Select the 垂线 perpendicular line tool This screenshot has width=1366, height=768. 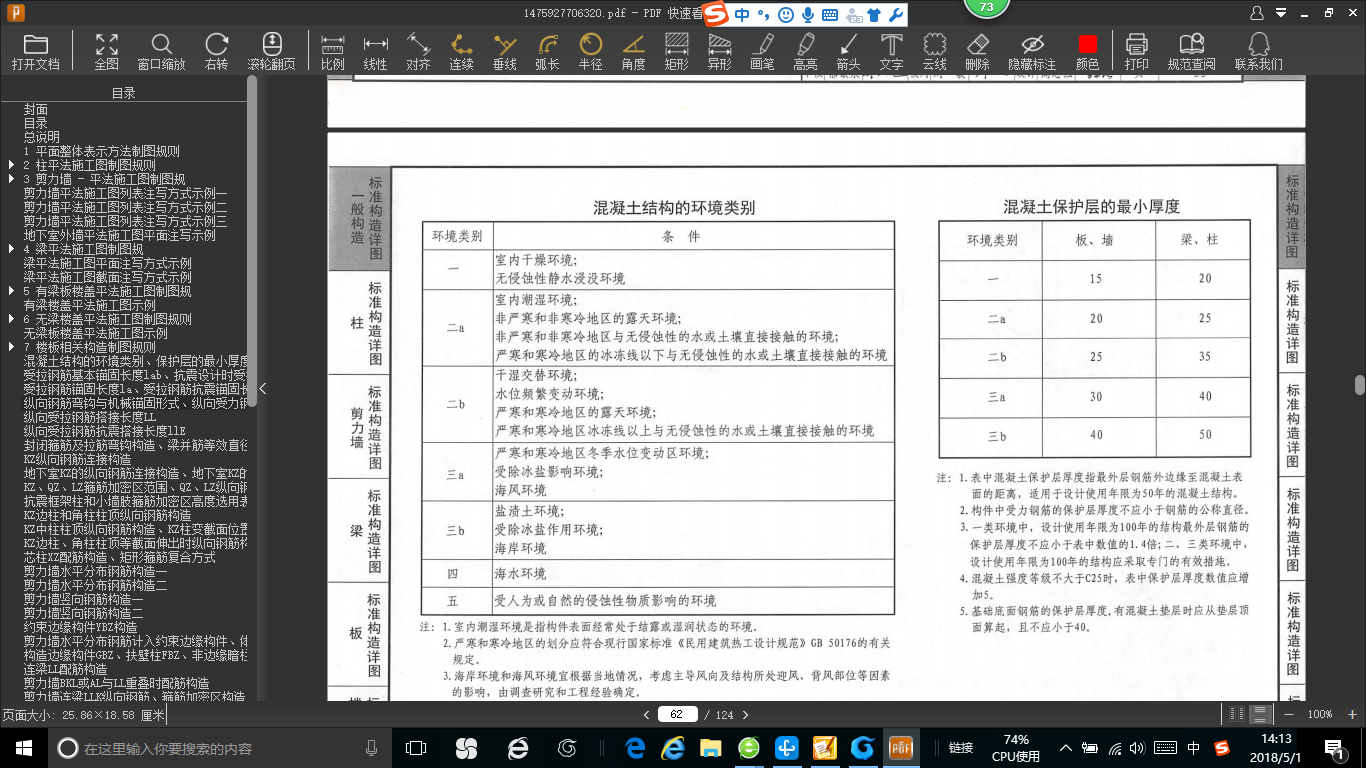click(x=505, y=51)
